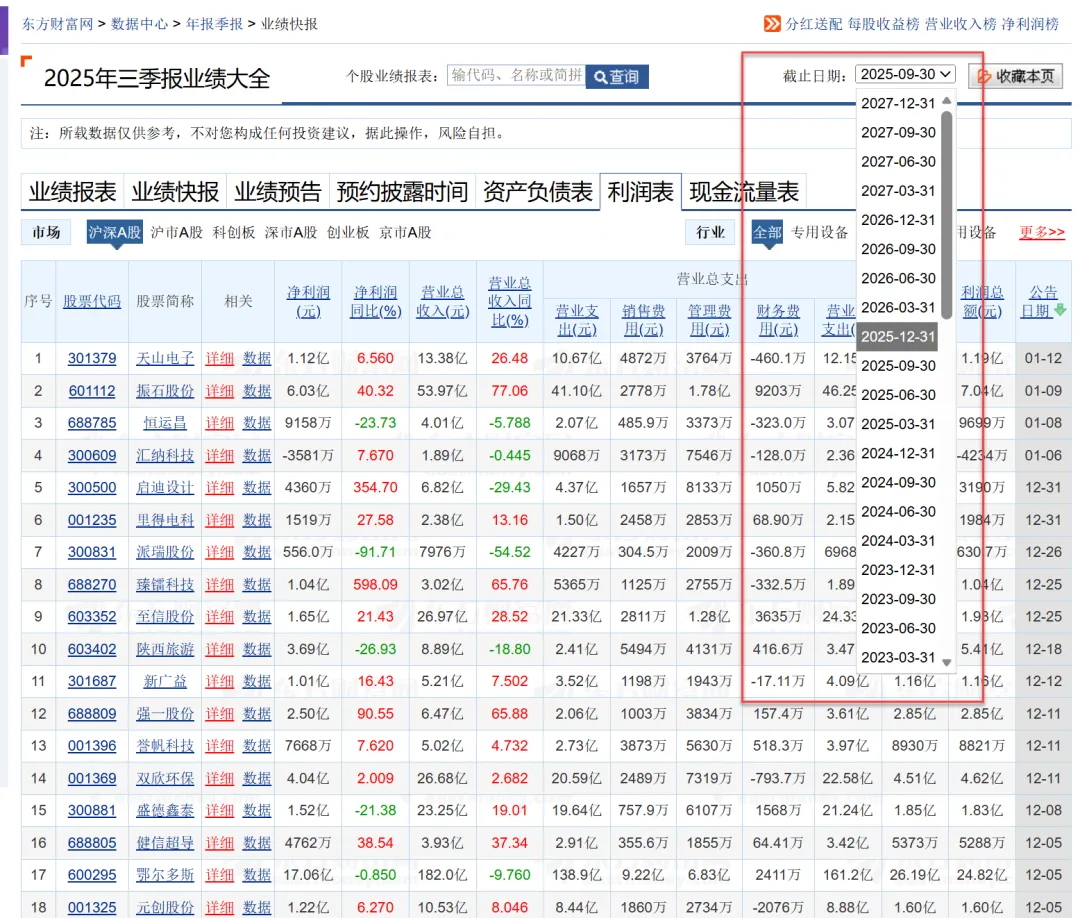This screenshot has width=1080, height=918.
Task: Filter market by 沪深A股
Action: tap(114, 232)
